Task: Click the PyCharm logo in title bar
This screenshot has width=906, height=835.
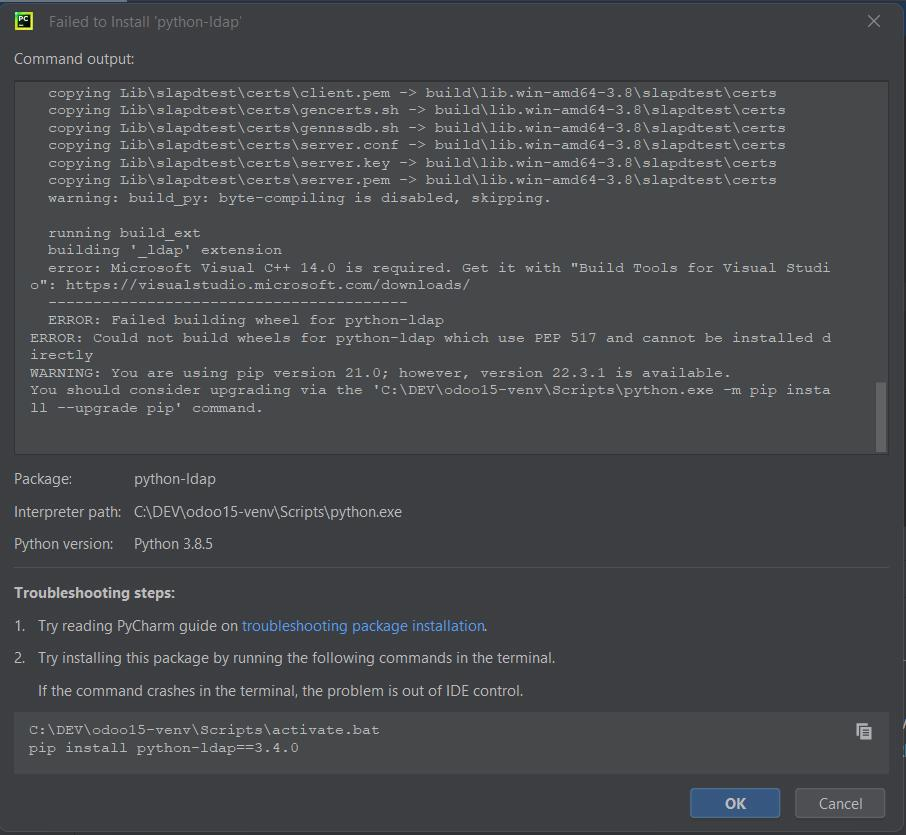Action: (23, 21)
